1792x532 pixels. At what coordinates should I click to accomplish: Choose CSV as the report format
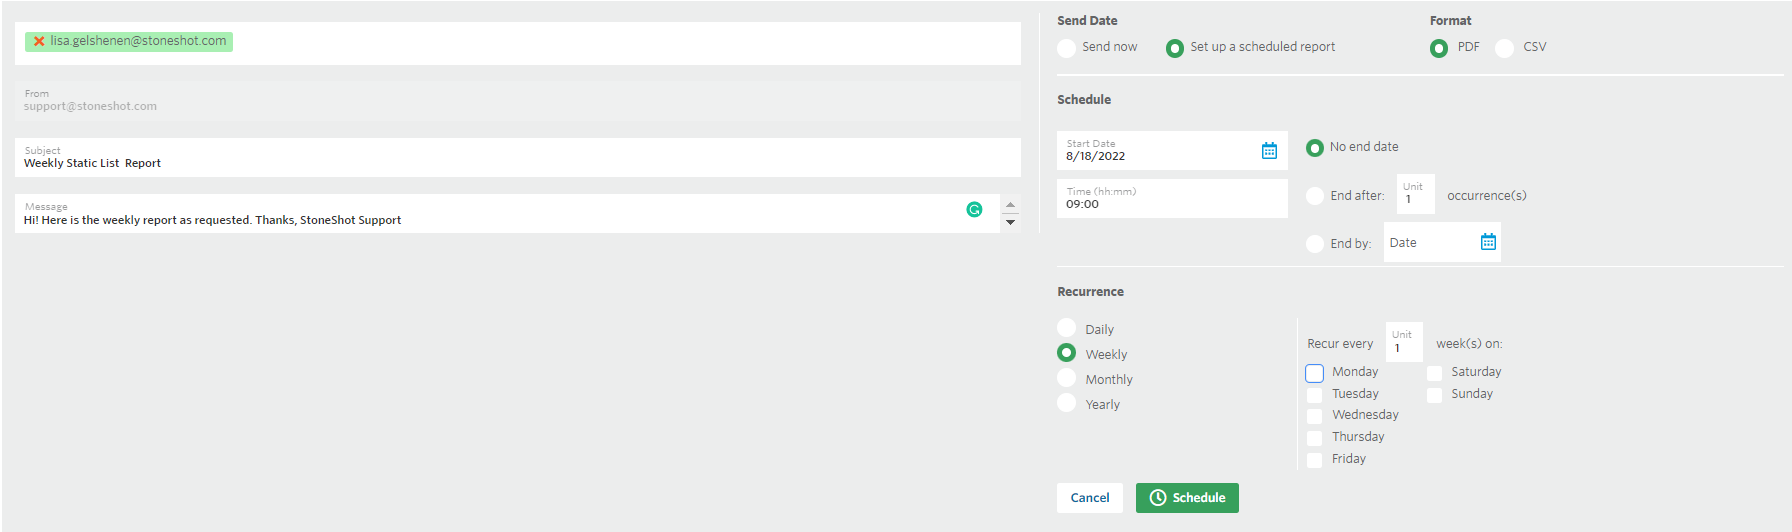[1504, 48]
